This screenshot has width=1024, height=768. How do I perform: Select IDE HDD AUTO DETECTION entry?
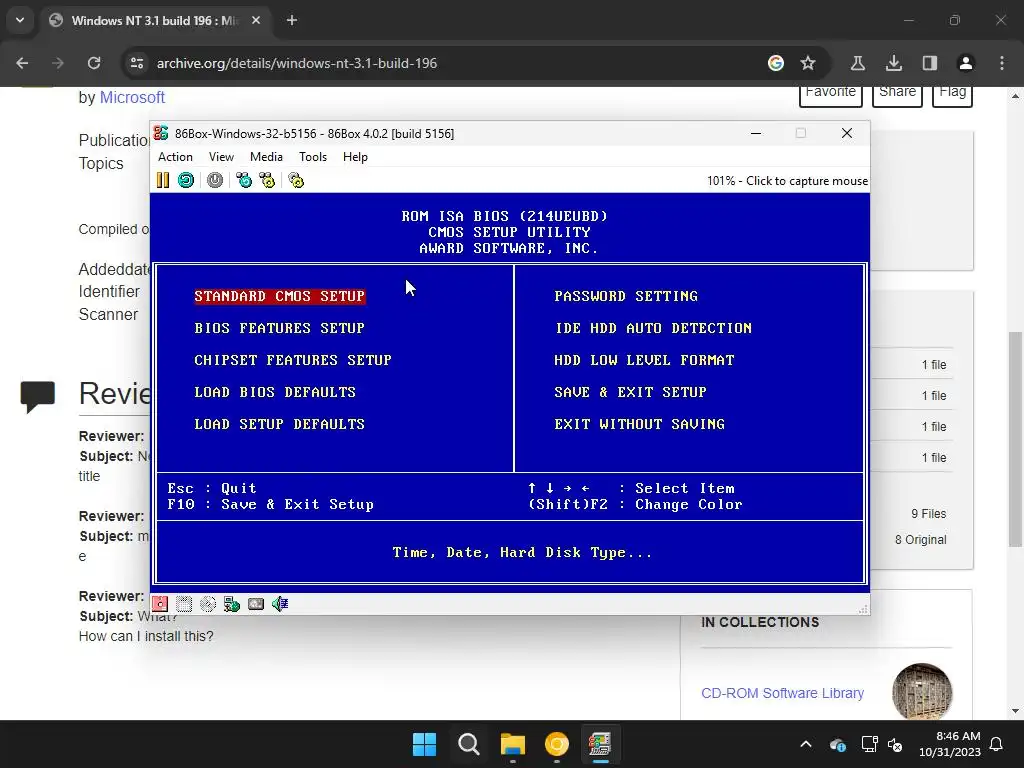click(x=653, y=328)
